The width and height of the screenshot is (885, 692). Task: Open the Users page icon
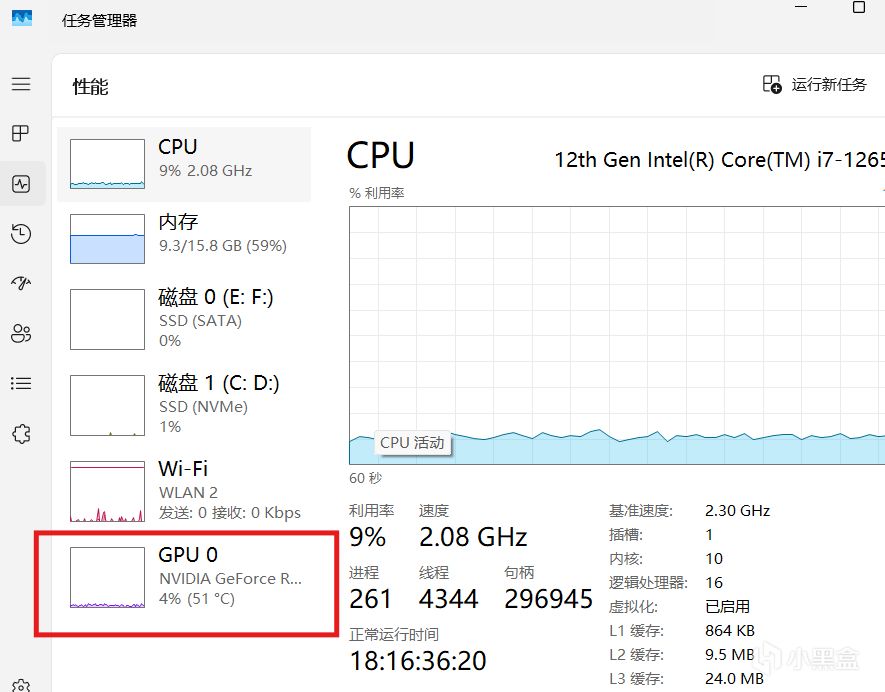(x=21, y=334)
